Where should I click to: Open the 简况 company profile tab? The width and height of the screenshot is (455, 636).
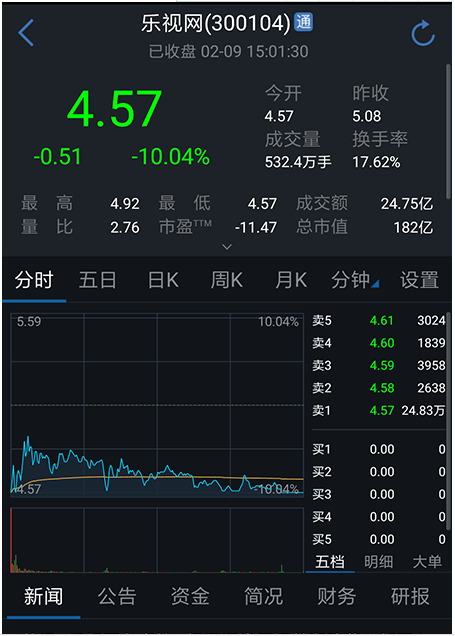click(264, 597)
